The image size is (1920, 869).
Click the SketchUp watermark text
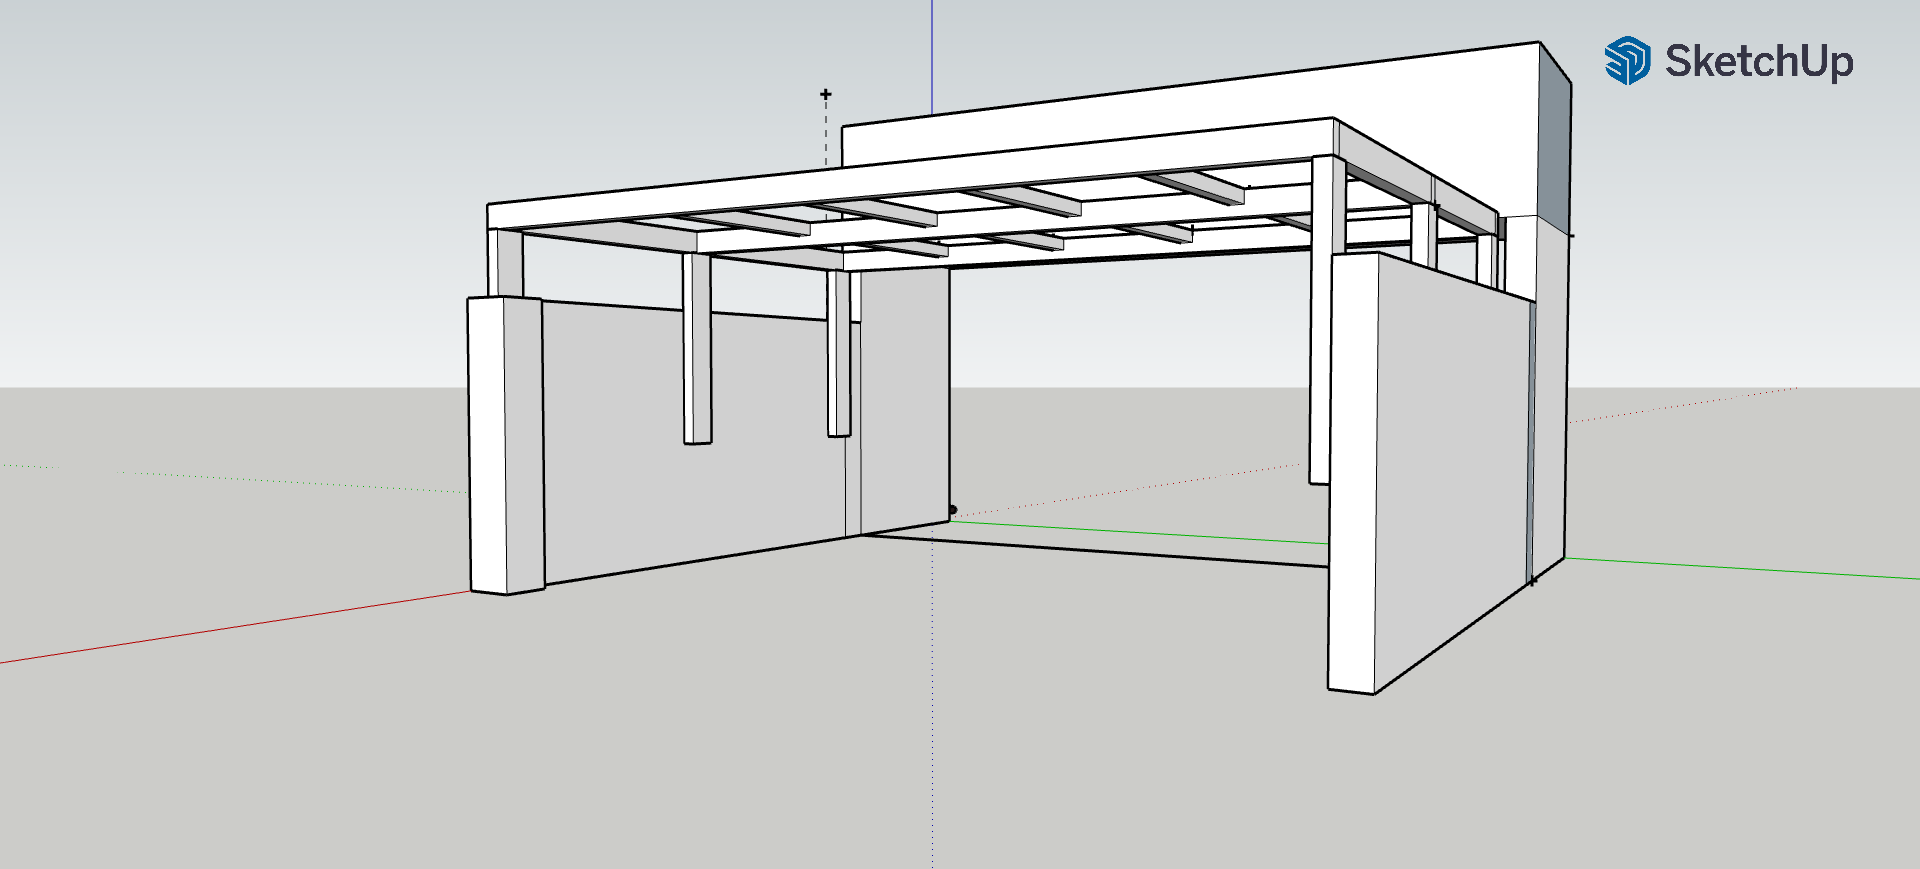point(1758,62)
